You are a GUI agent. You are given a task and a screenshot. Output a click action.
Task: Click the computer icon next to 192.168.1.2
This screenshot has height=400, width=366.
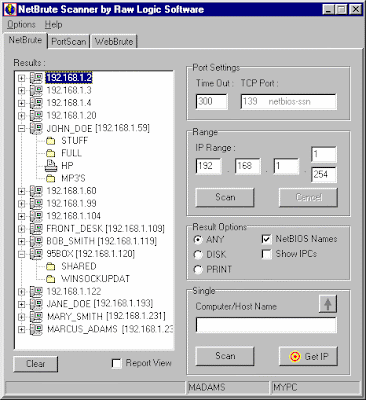tap(36, 78)
